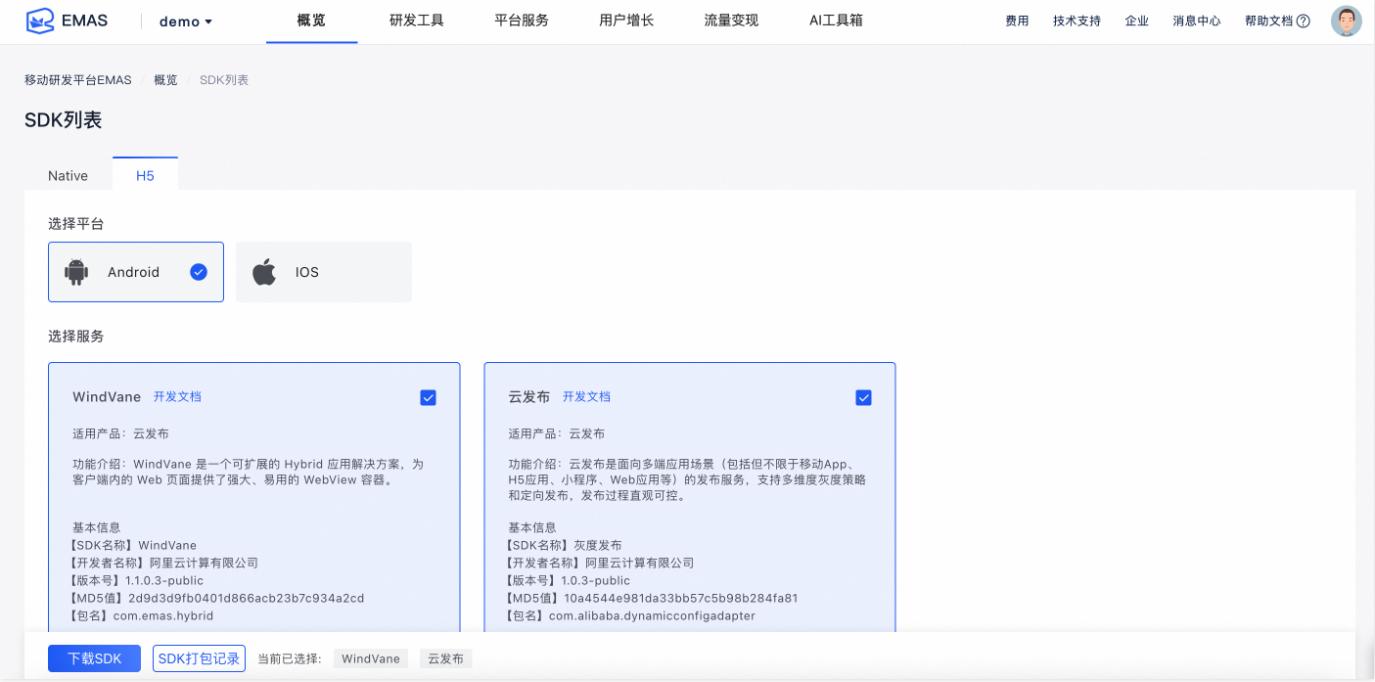Image resolution: width=1375 pixels, height=682 pixels.
Task: Click the EMAS logo icon
Action: click(x=40, y=22)
